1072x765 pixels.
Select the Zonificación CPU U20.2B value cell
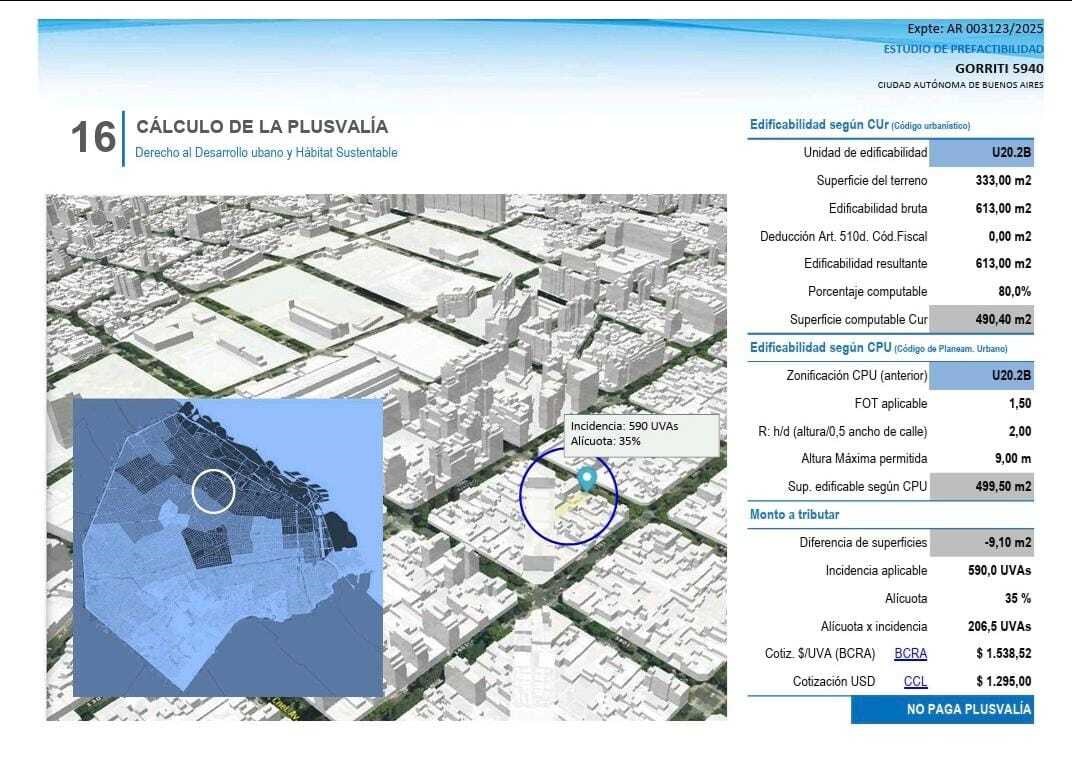pyautogui.click(x=981, y=376)
